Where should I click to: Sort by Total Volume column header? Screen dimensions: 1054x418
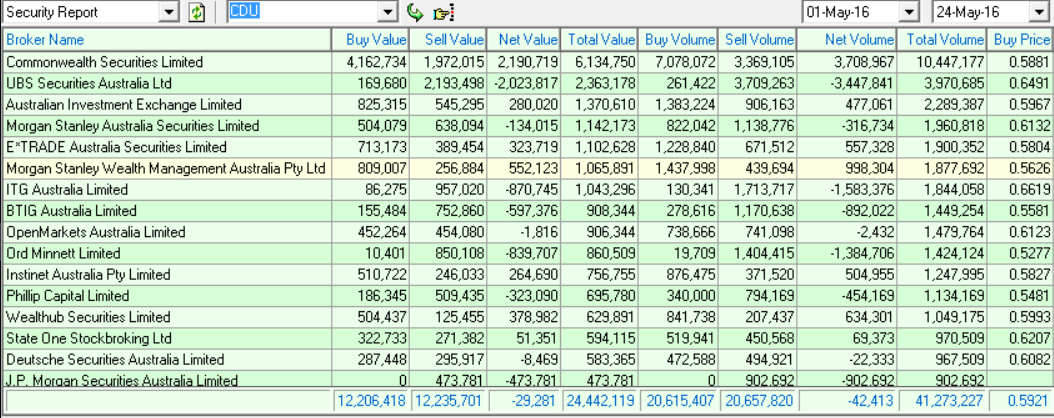point(944,40)
